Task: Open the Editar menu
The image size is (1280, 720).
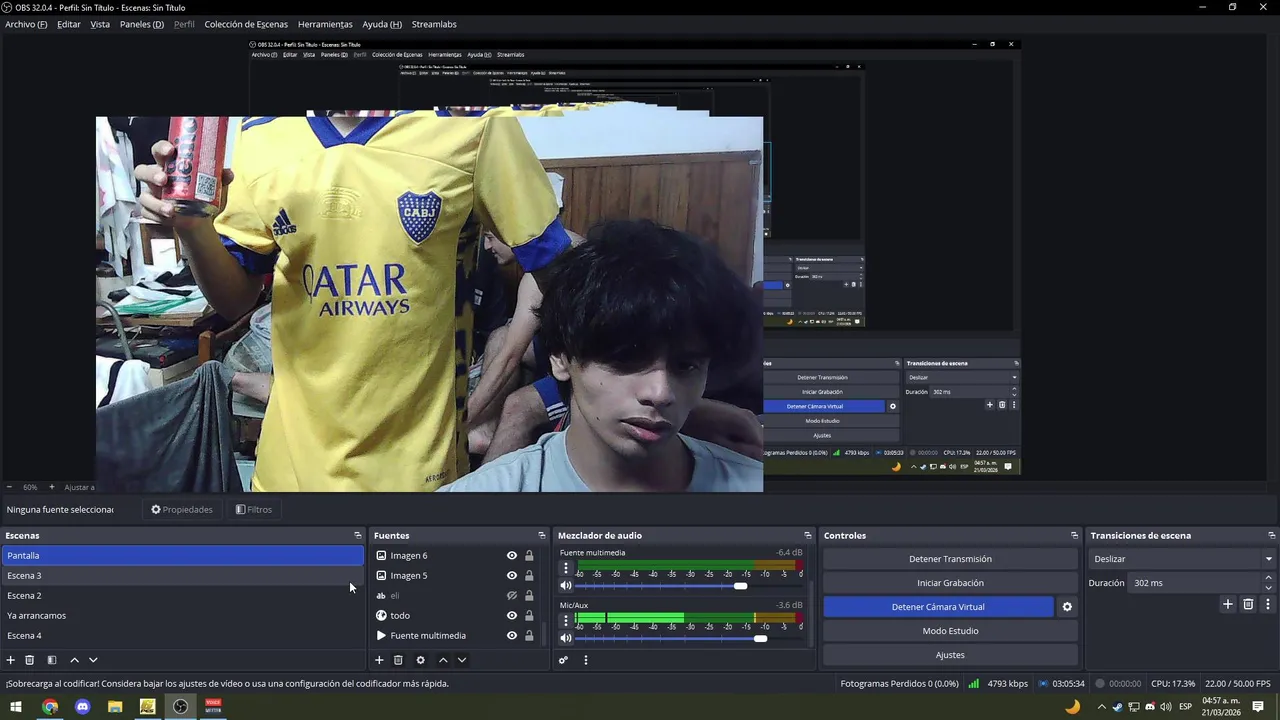Action: [69, 24]
